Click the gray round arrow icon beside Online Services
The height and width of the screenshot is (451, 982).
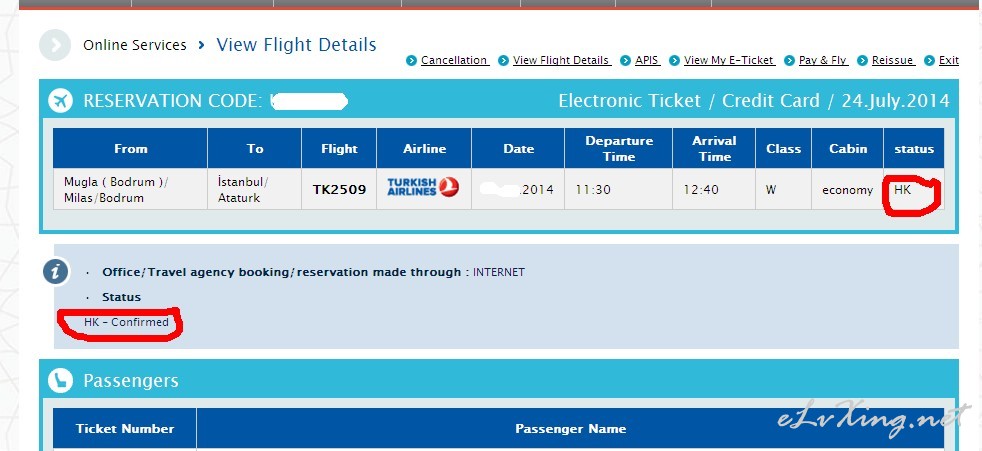tap(54, 45)
